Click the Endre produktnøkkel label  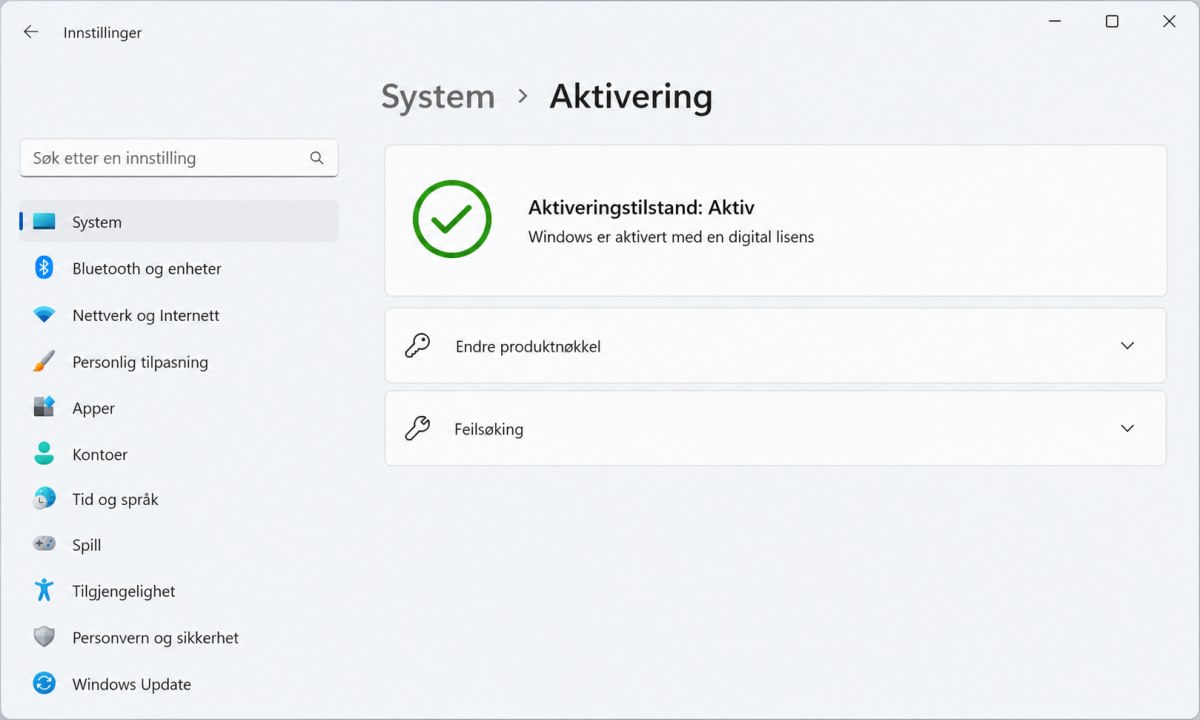pos(528,347)
